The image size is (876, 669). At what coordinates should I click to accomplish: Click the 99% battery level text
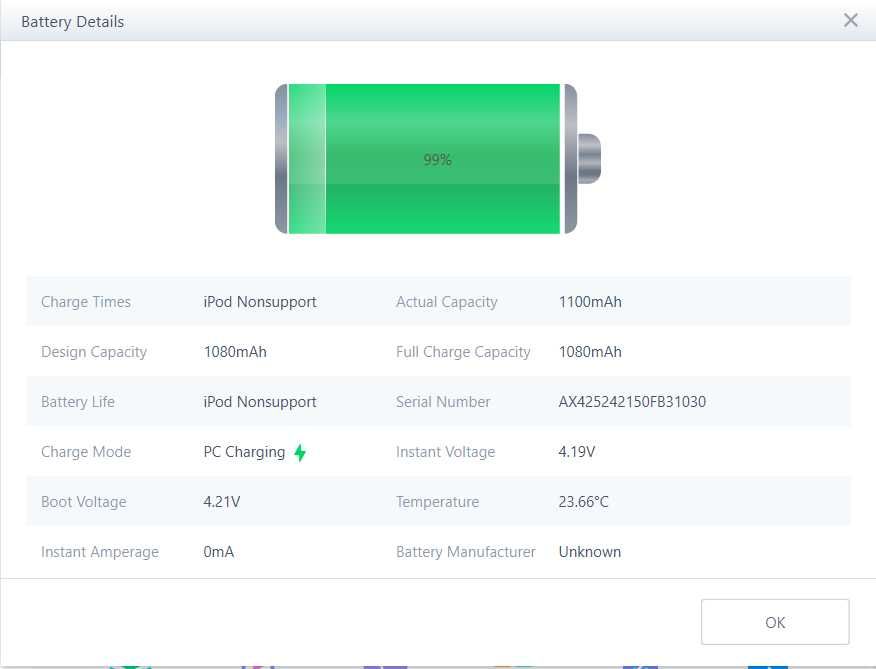437,160
